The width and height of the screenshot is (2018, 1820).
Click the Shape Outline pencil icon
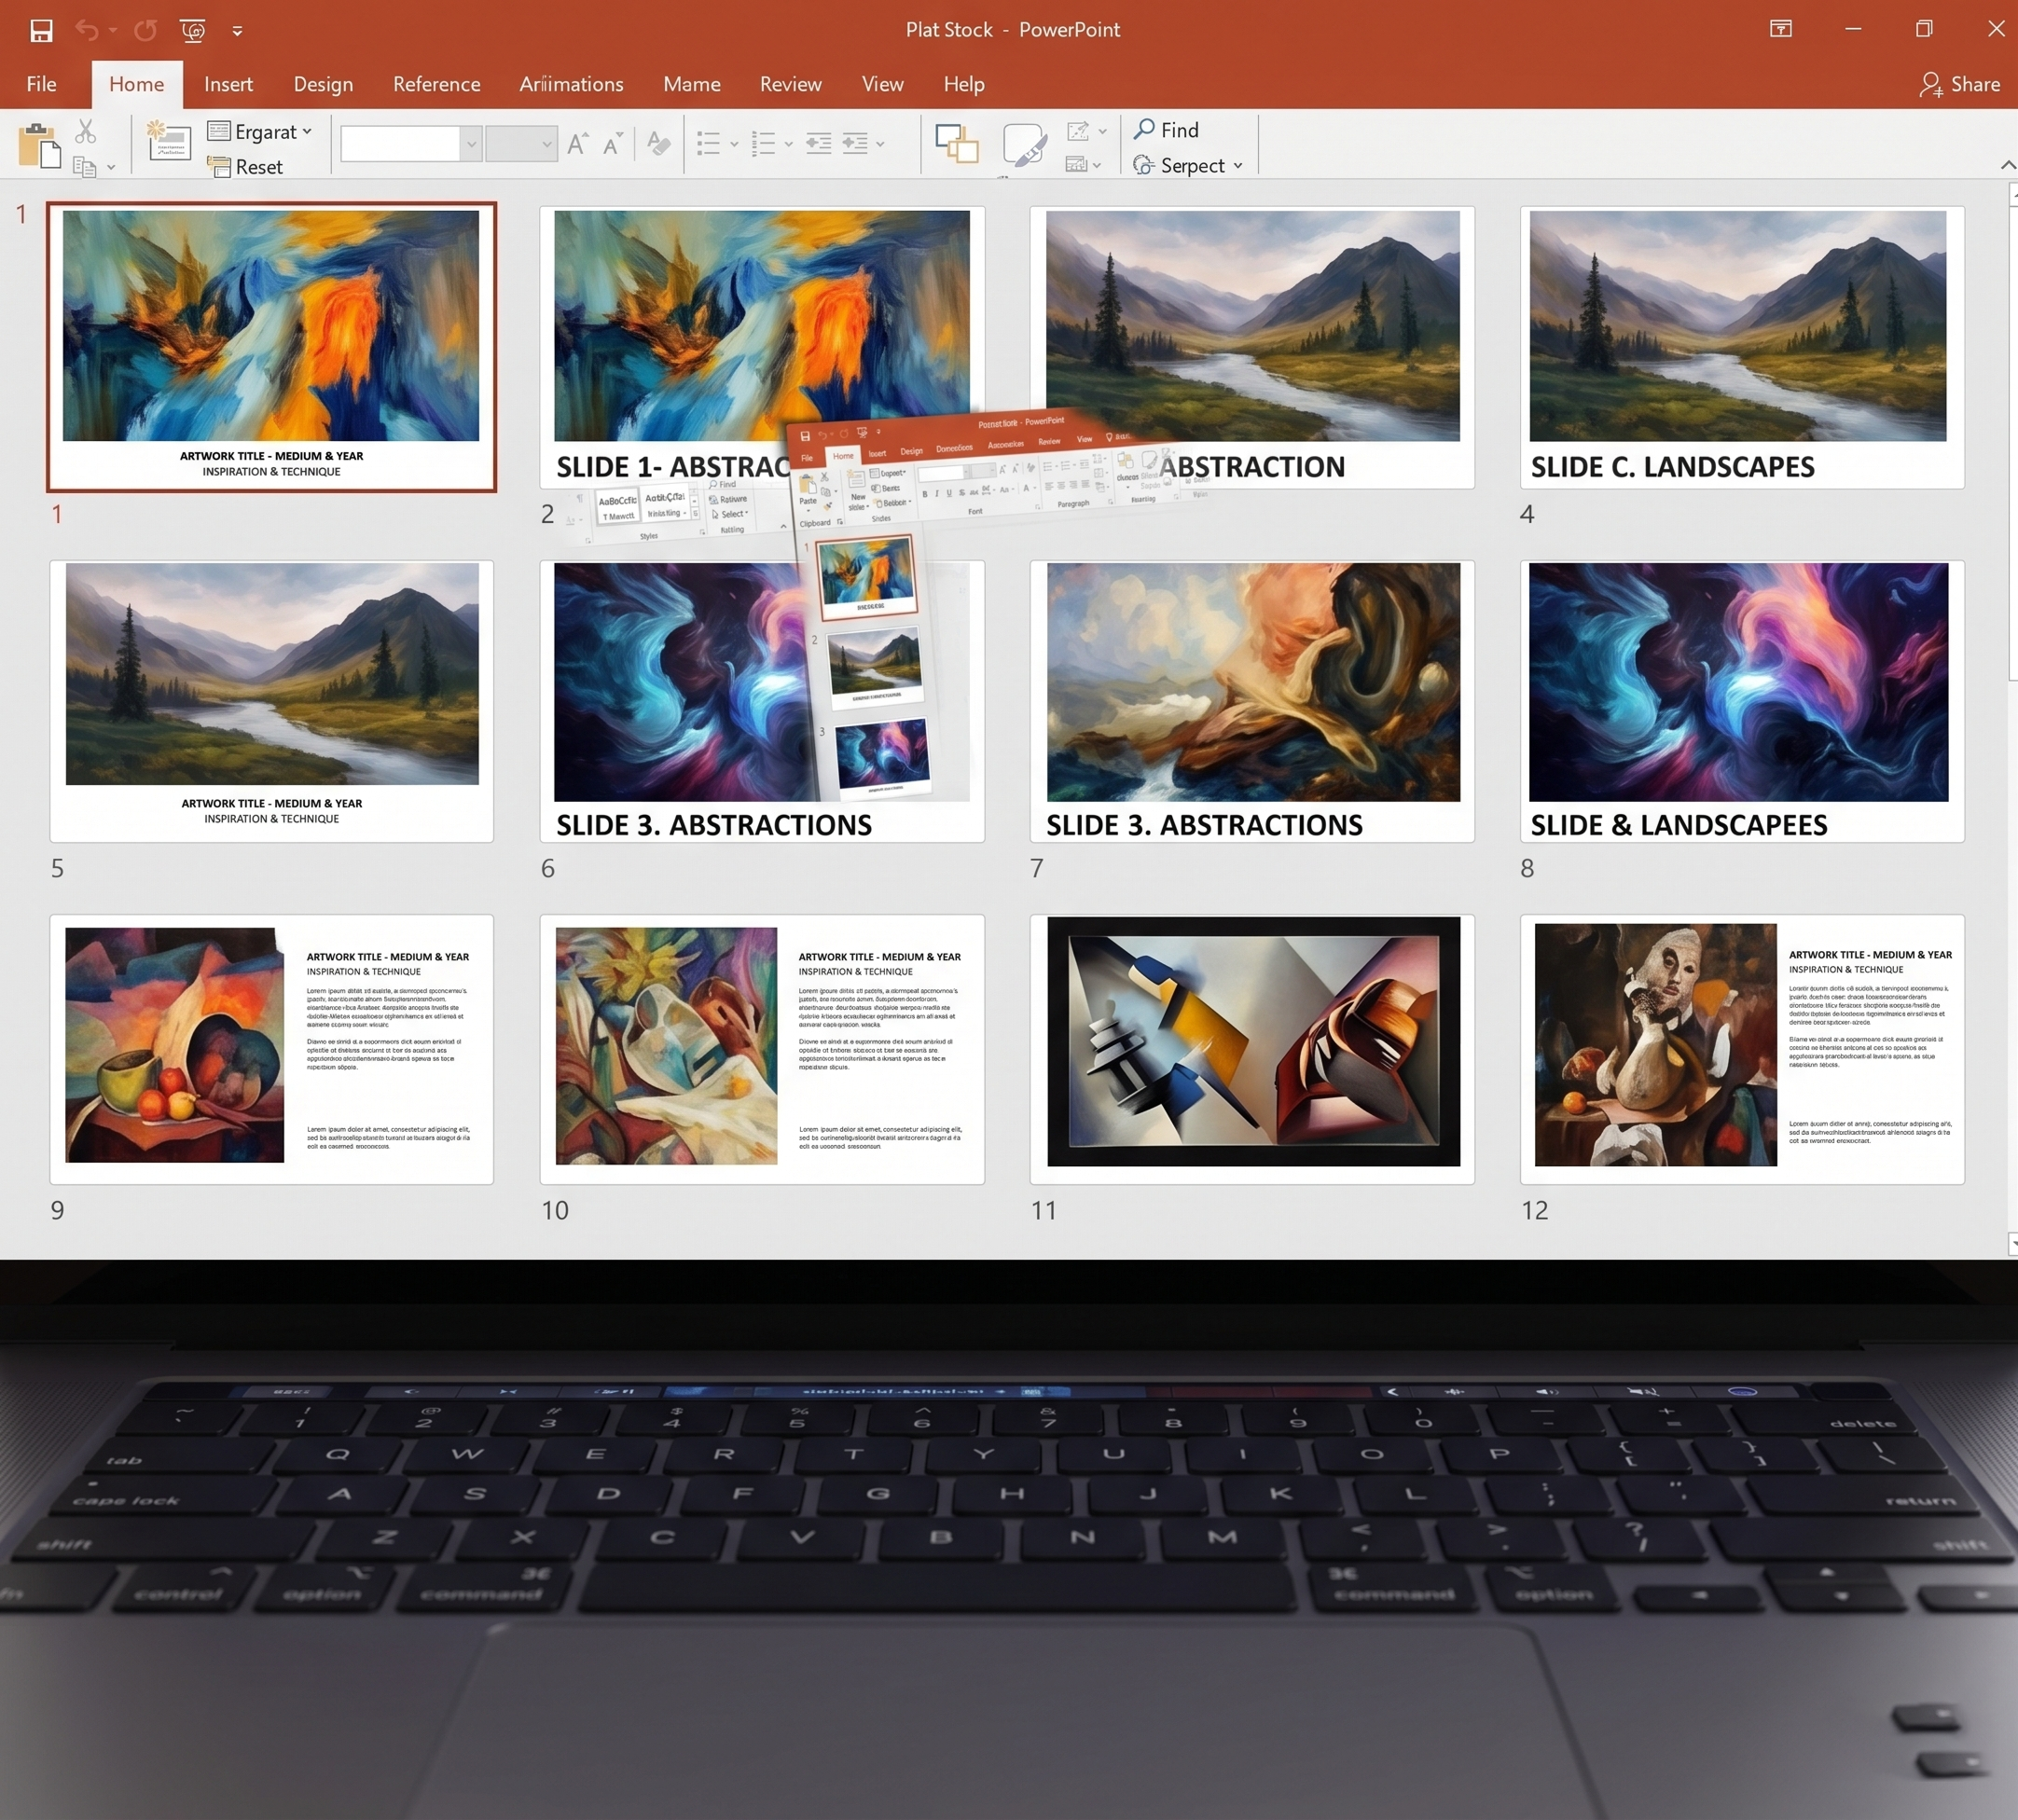[x=1078, y=131]
